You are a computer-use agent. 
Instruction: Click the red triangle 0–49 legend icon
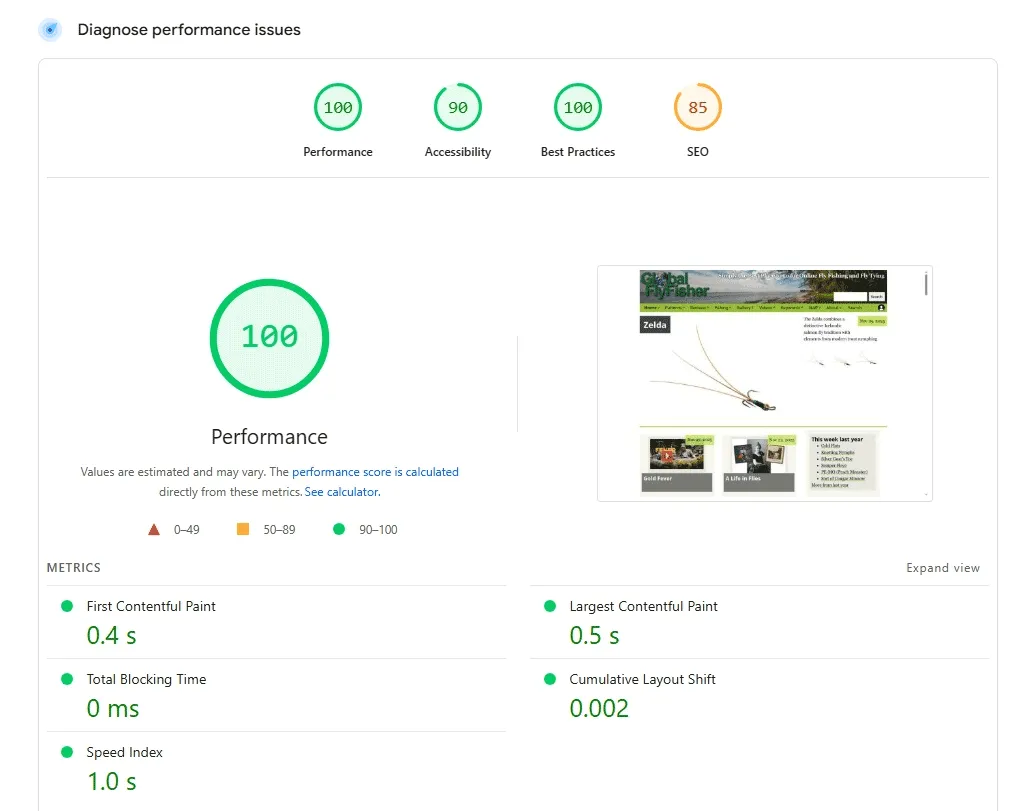(154, 529)
